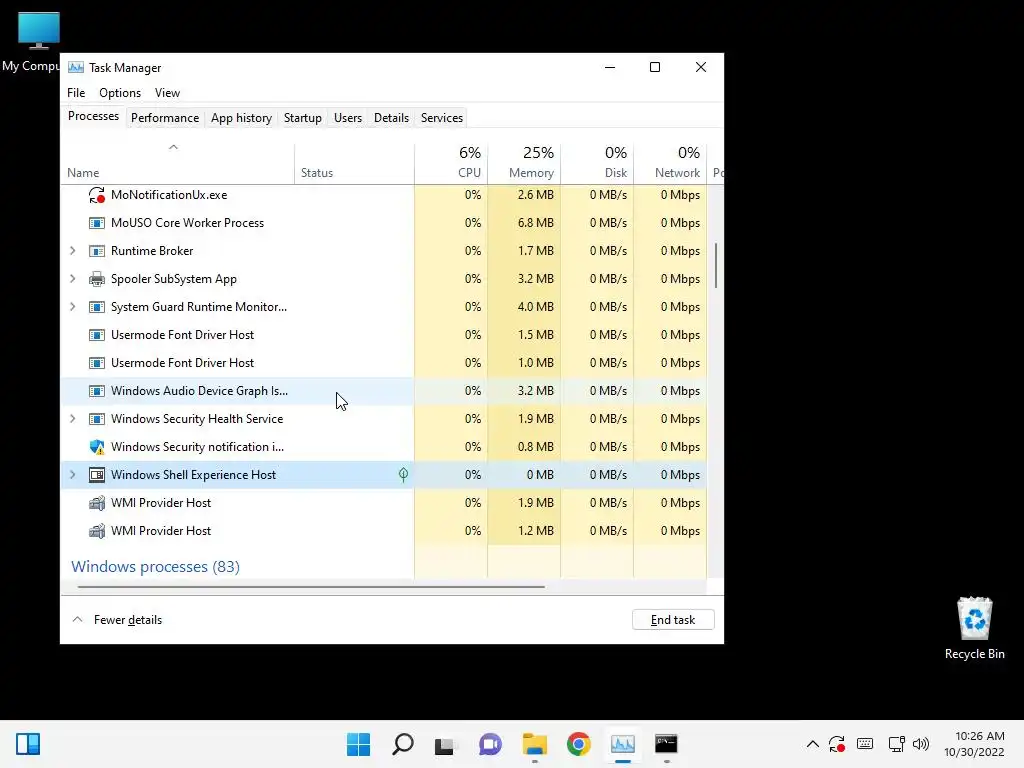This screenshot has width=1024, height=768.
Task: Expand the Runtime Broker process
Action: coord(72,251)
